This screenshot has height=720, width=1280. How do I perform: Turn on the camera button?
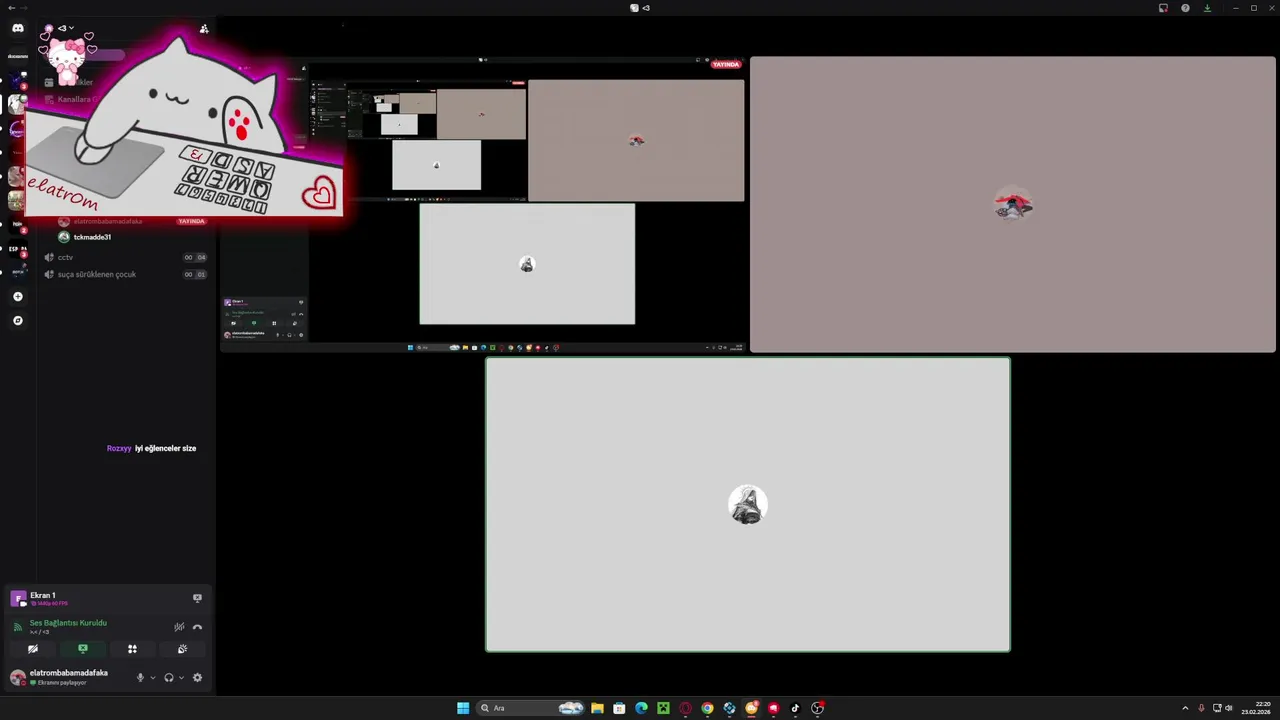click(x=33, y=649)
